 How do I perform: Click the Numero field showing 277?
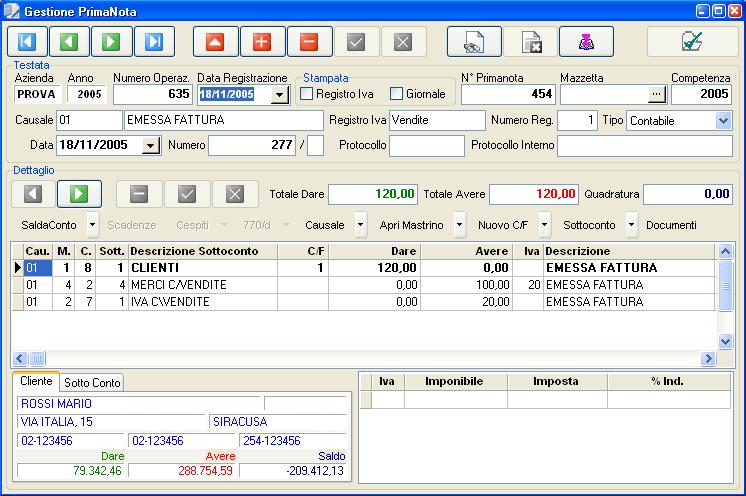(x=252, y=146)
